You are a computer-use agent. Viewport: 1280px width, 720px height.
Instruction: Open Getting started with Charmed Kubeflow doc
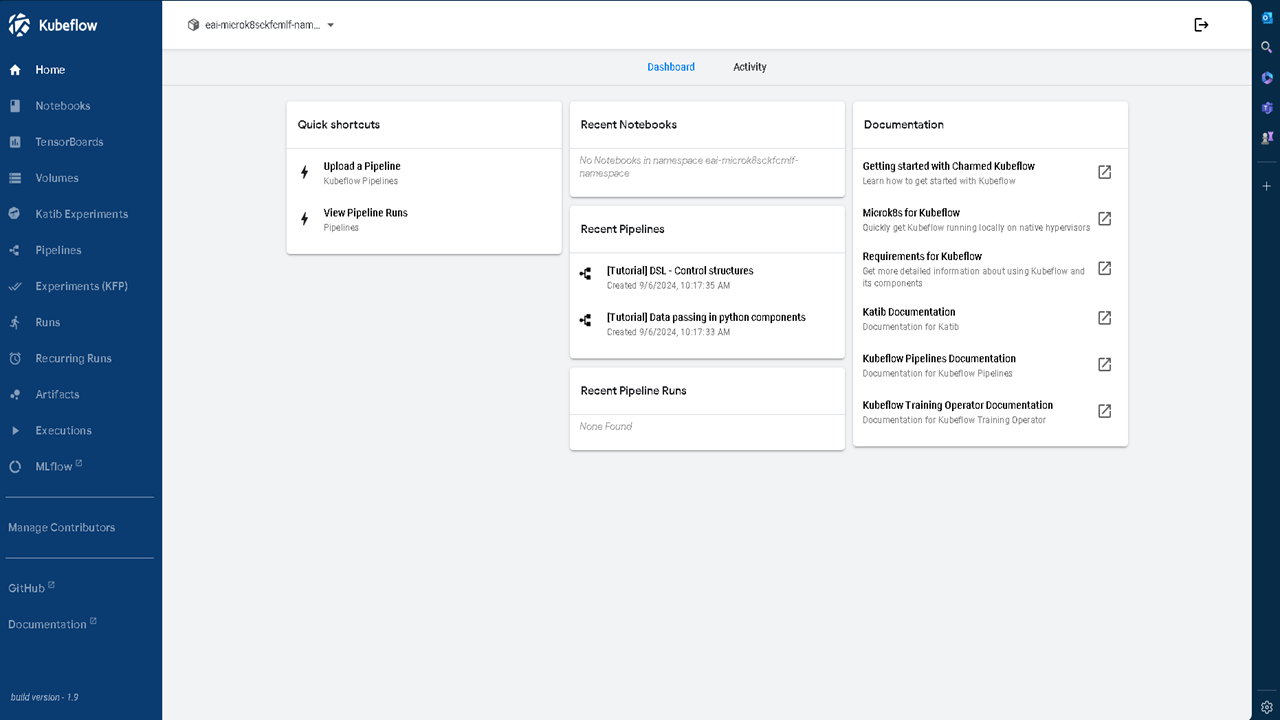tap(949, 166)
